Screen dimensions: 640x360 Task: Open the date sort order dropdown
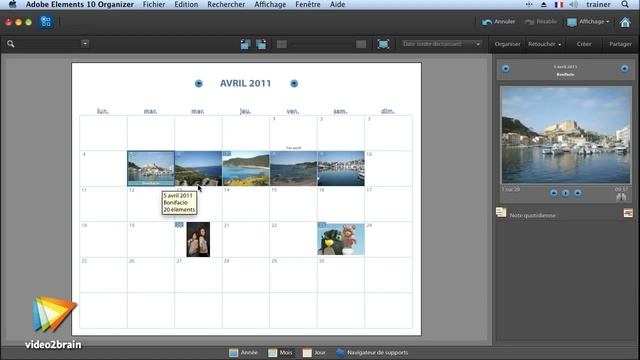(441, 44)
